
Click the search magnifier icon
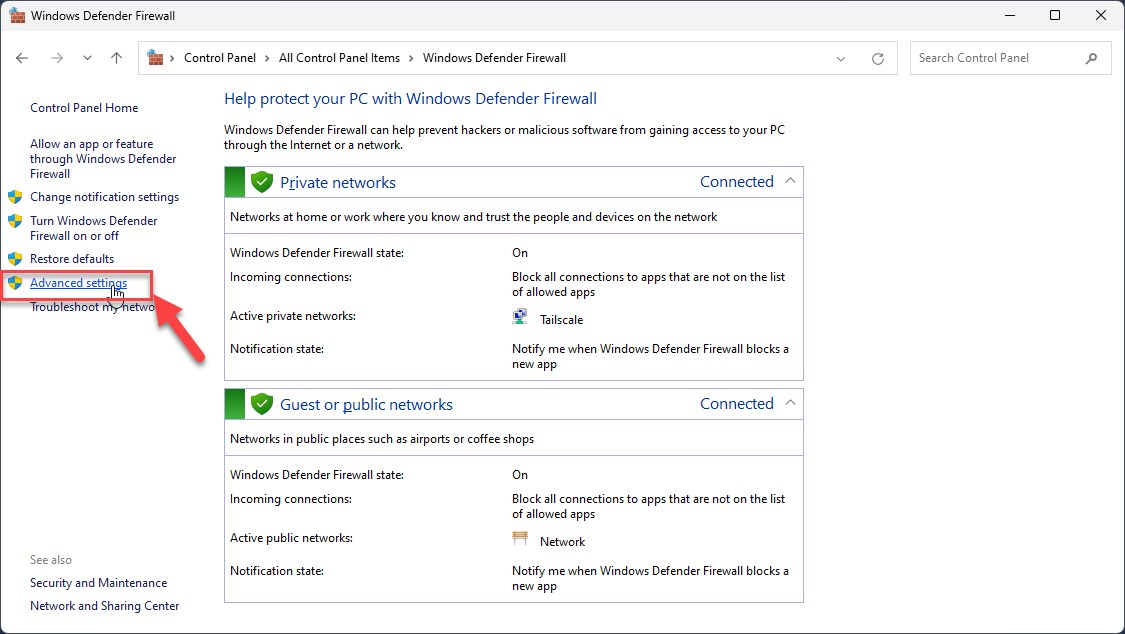coord(1091,58)
